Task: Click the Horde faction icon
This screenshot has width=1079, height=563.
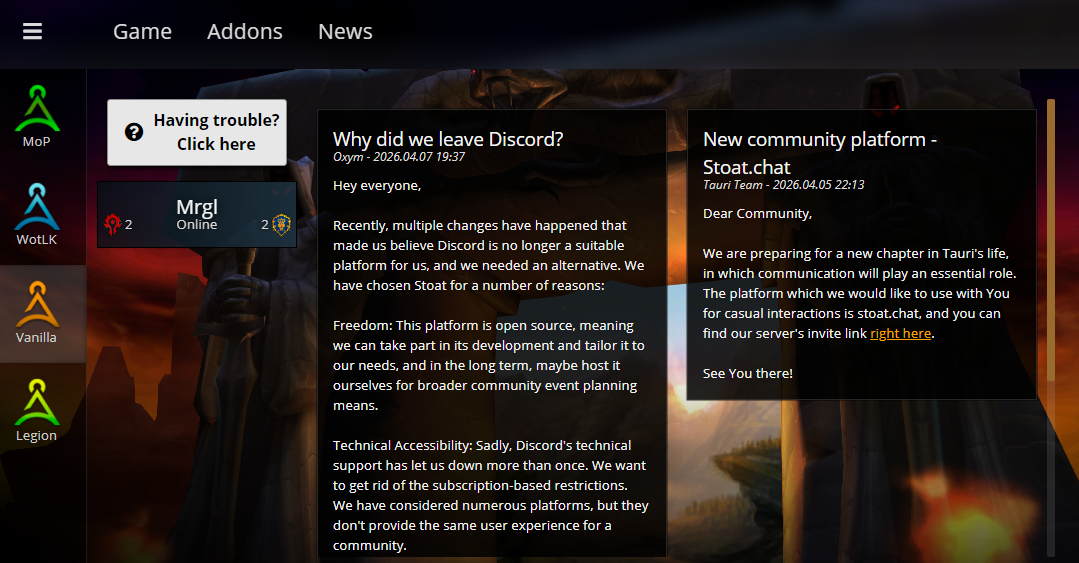Action: coord(112,224)
